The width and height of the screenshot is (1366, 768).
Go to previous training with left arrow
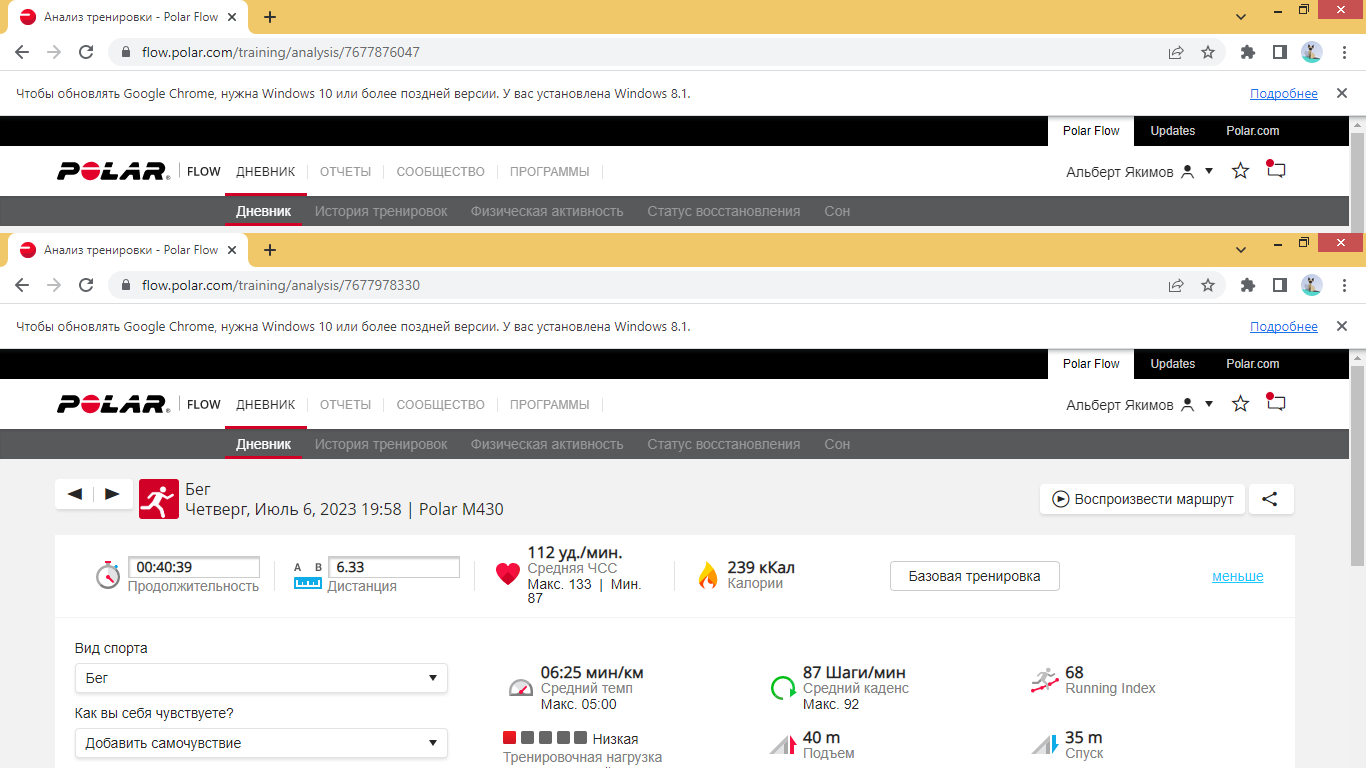tap(75, 494)
